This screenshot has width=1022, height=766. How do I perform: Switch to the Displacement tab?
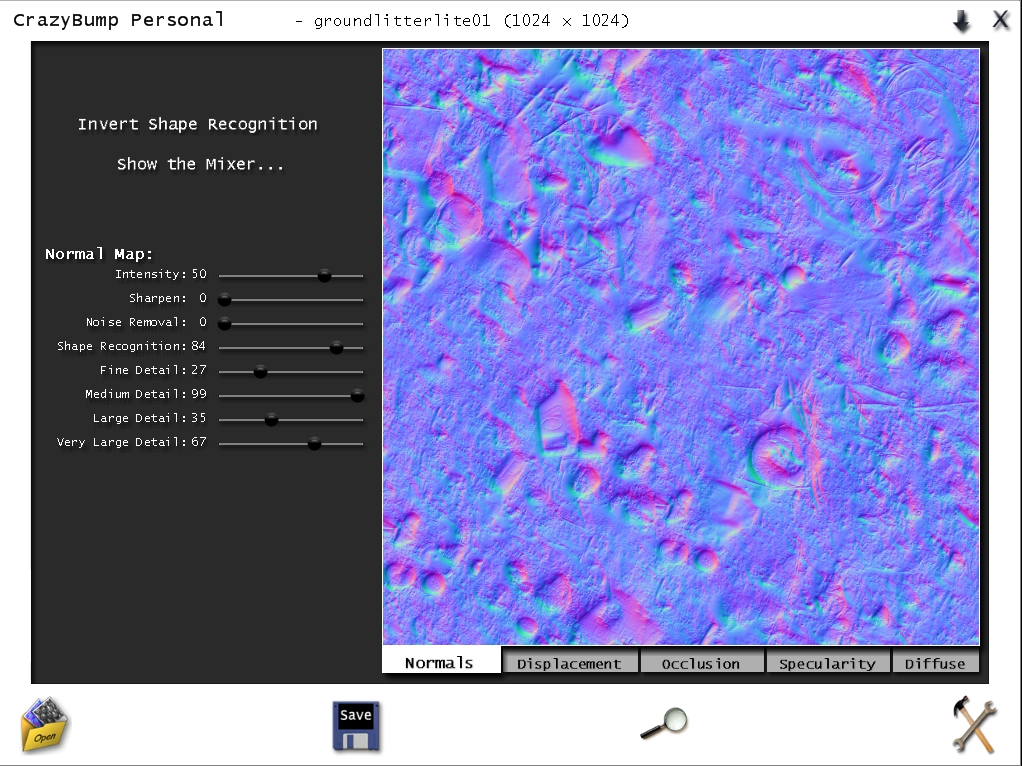pos(569,663)
